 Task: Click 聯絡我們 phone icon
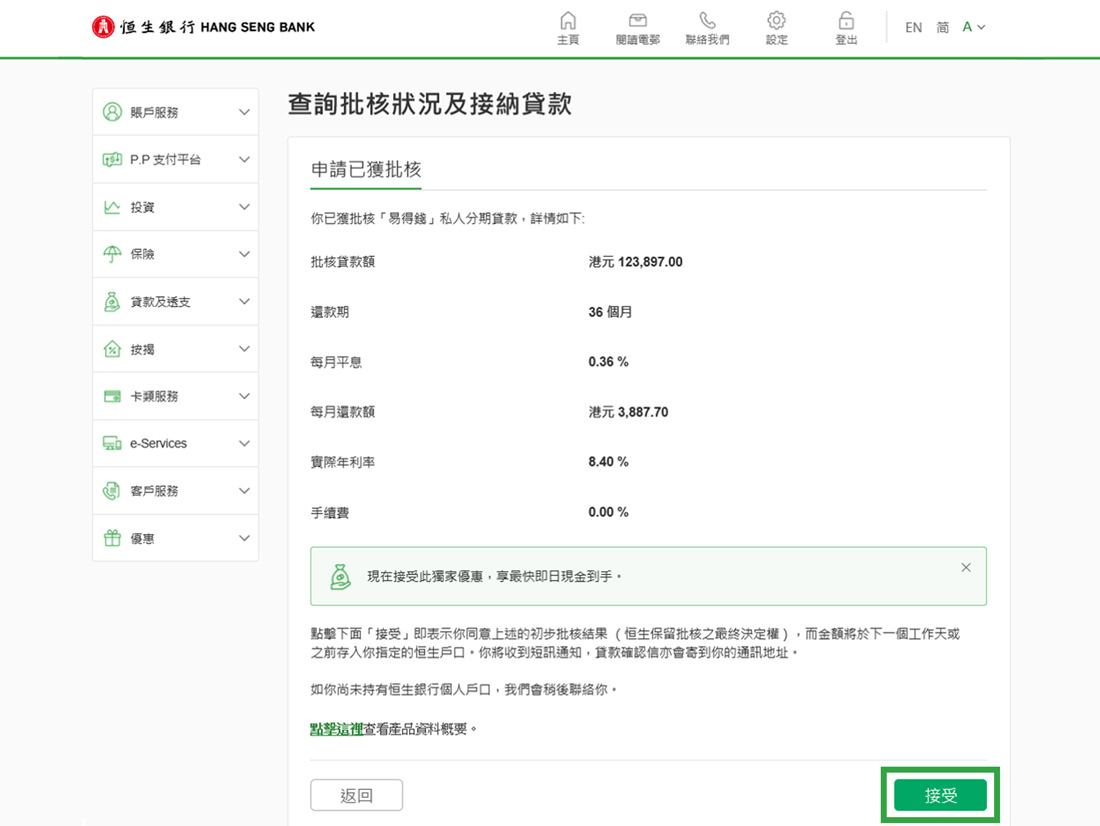pos(707,20)
